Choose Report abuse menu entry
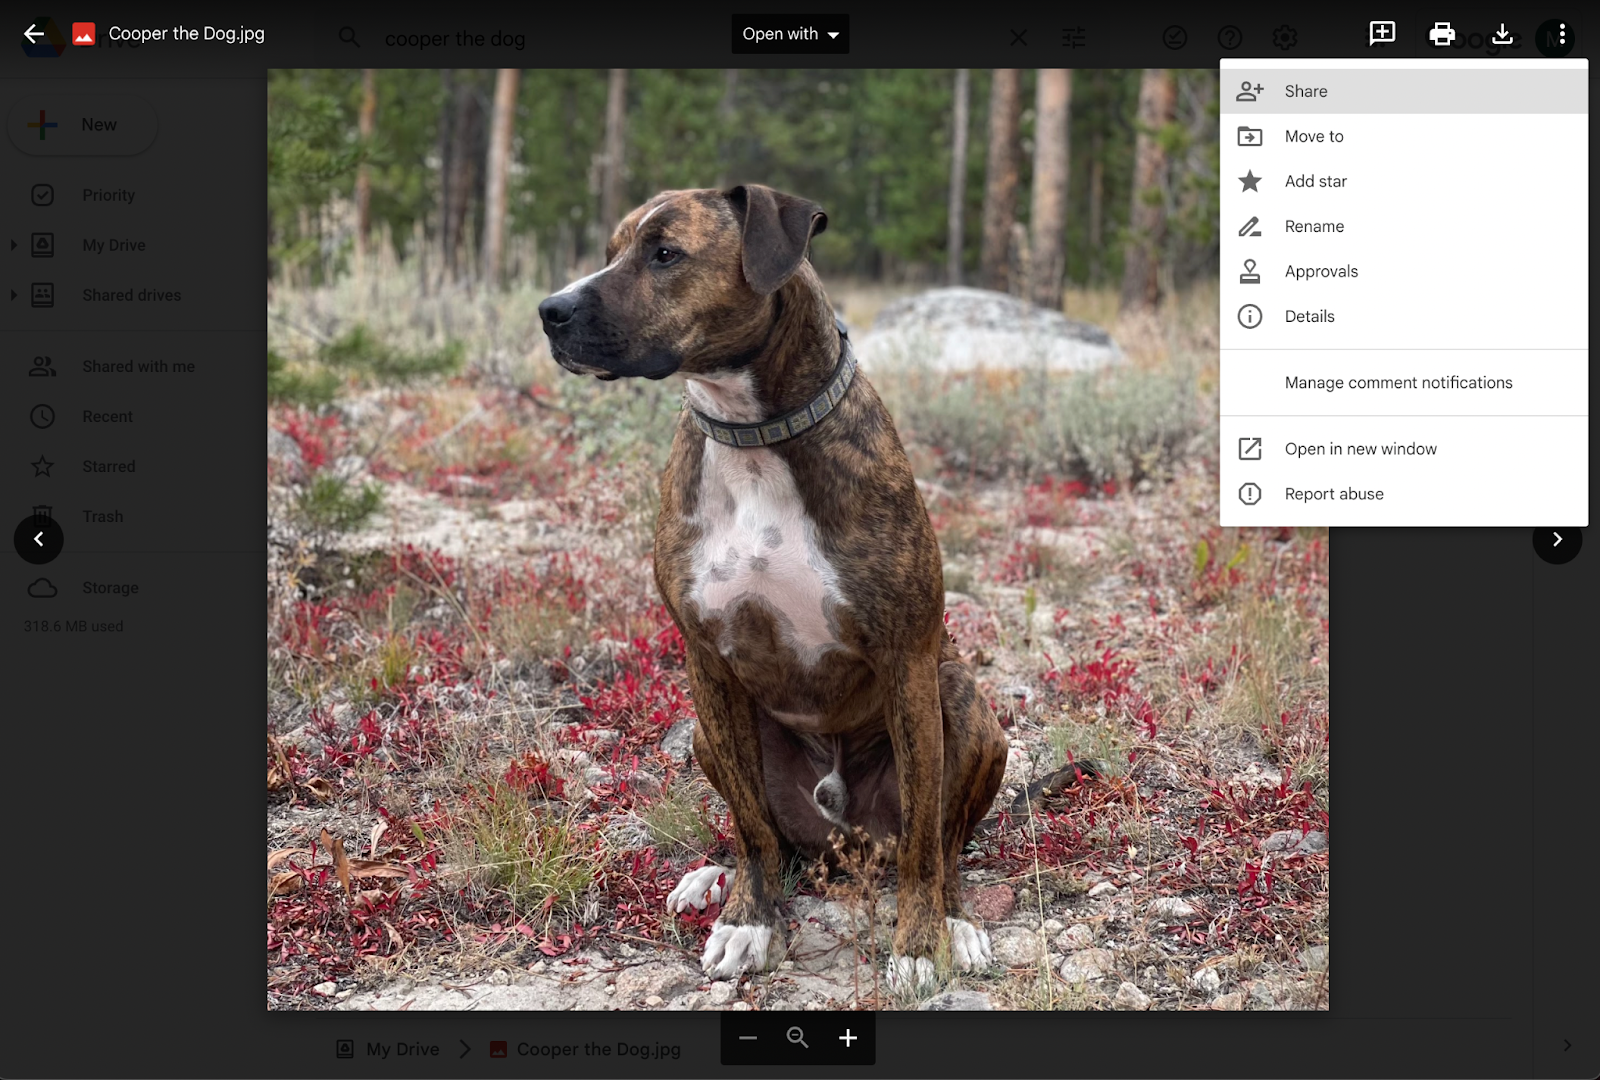1600x1080 pixels. (x=1404, y=494)
